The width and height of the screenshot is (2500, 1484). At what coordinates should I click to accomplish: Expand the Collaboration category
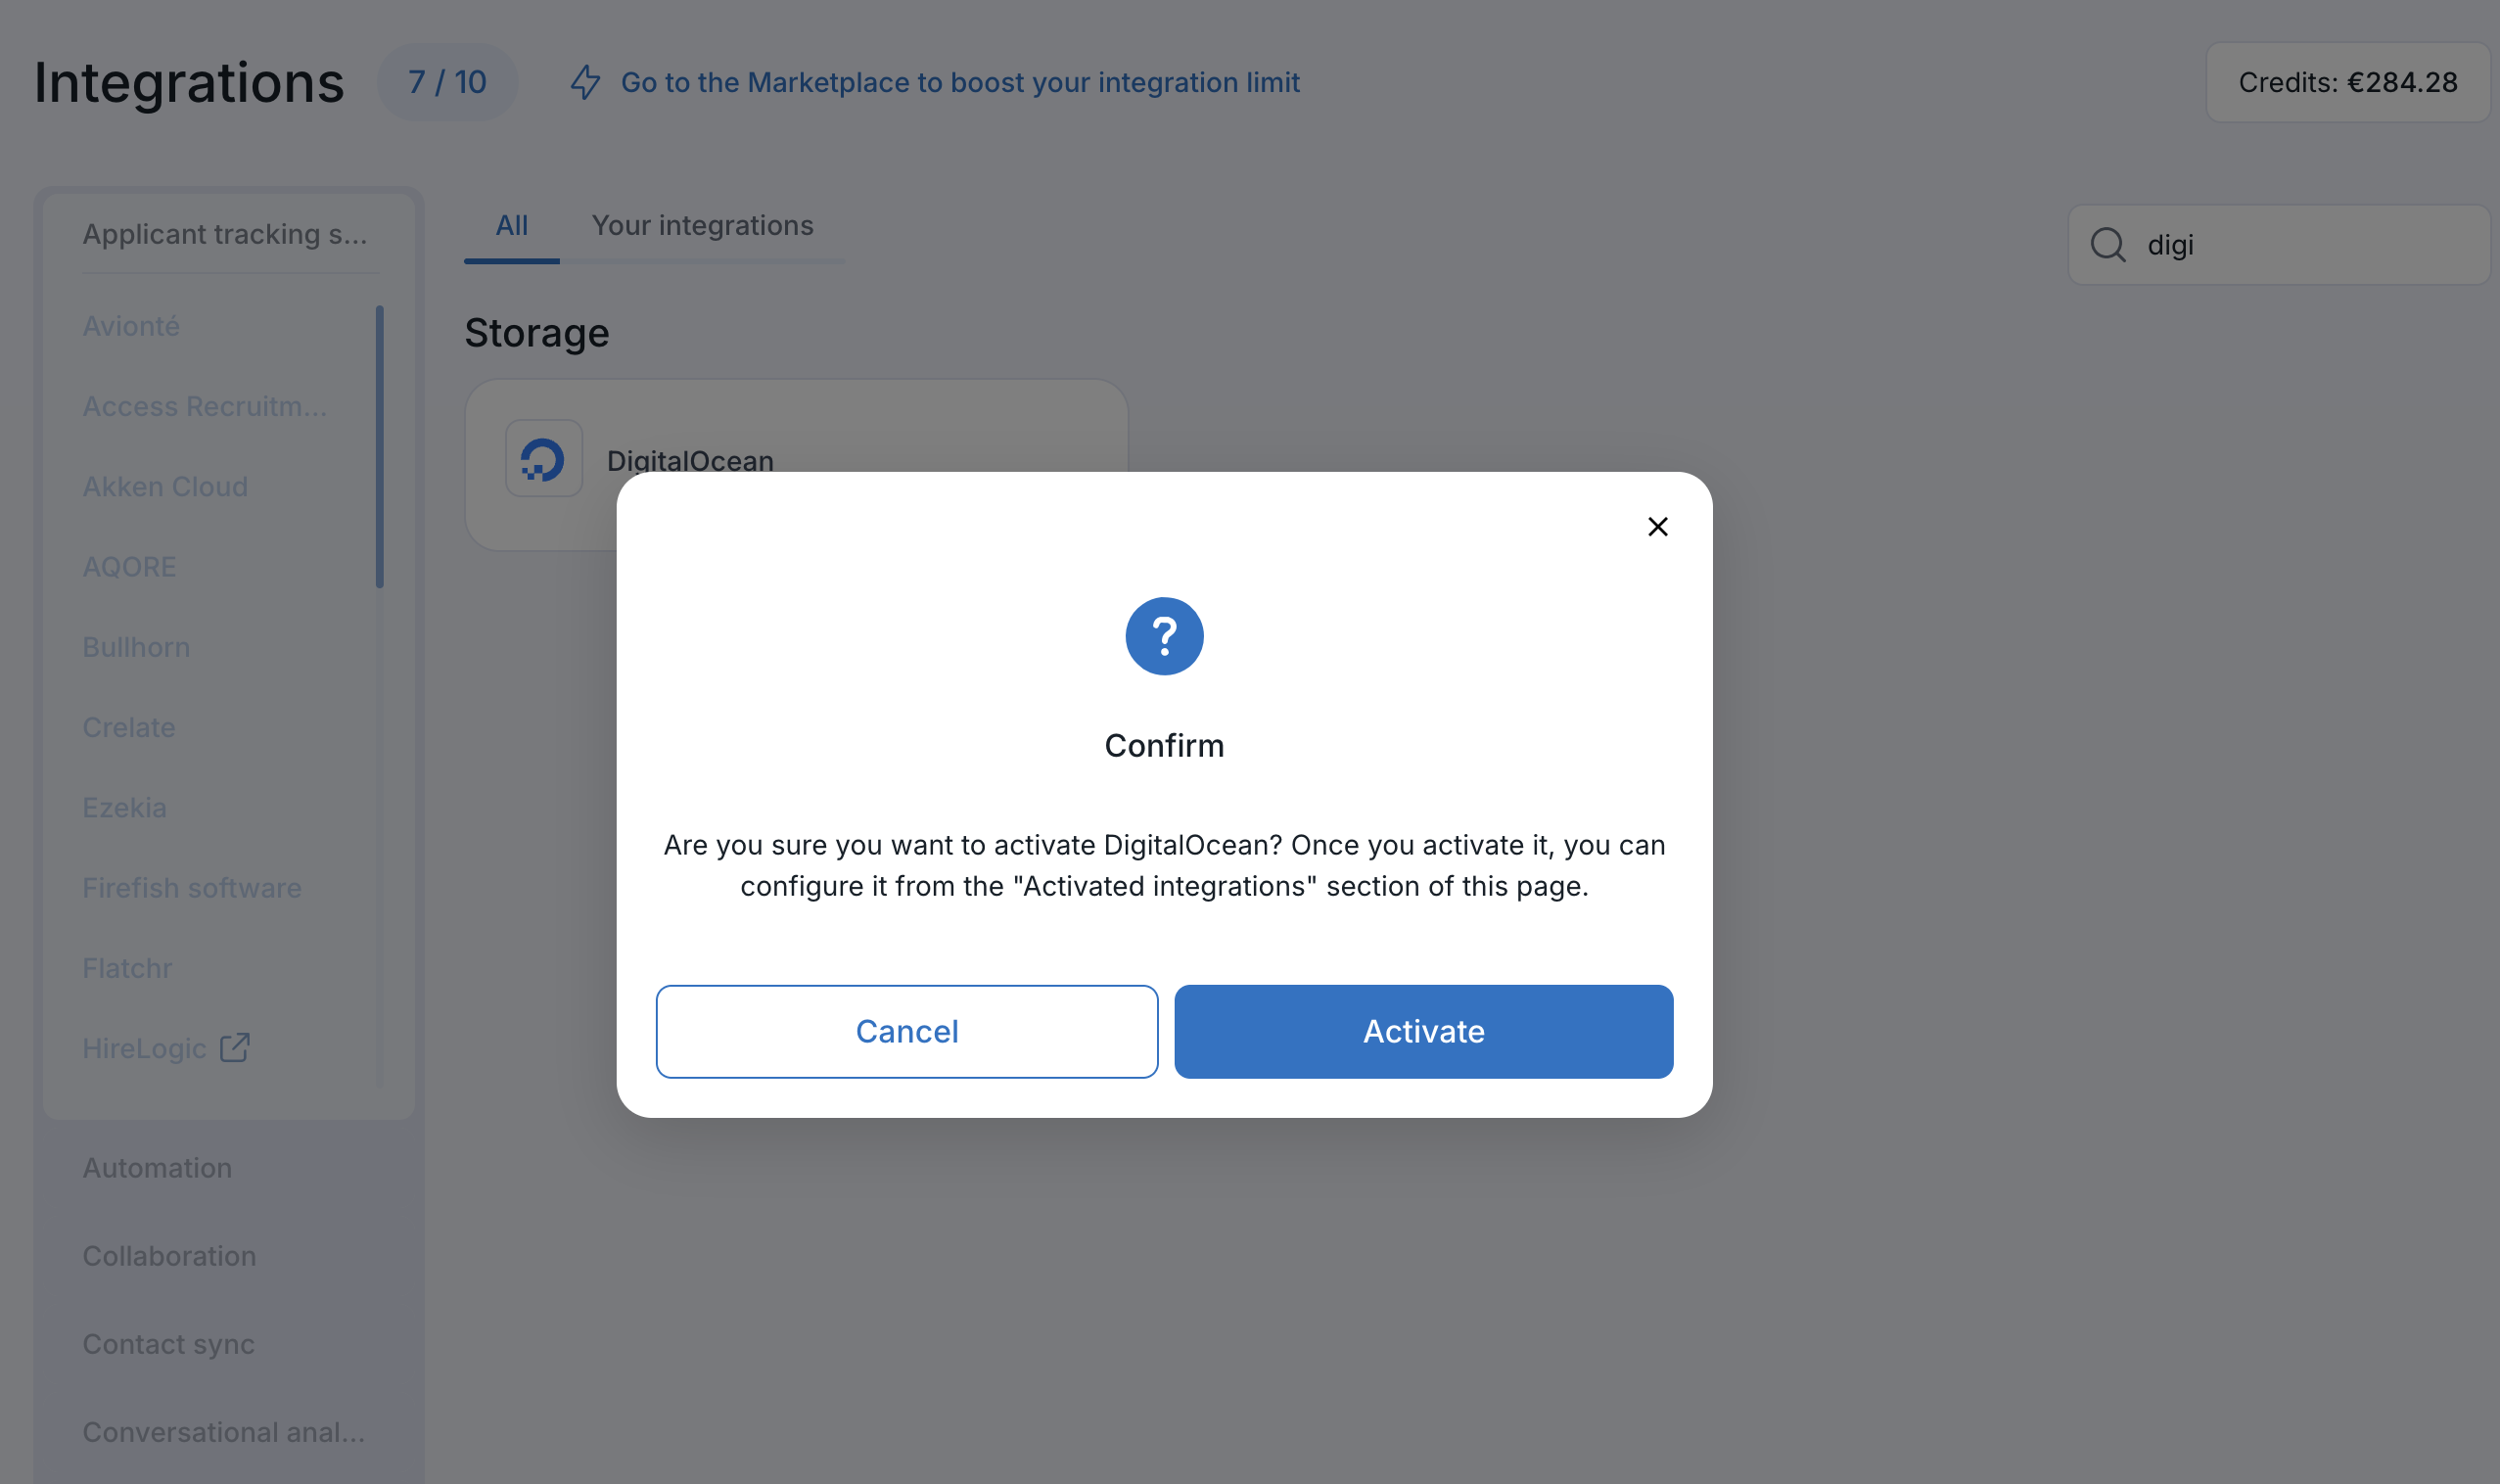click(169, 1255)
